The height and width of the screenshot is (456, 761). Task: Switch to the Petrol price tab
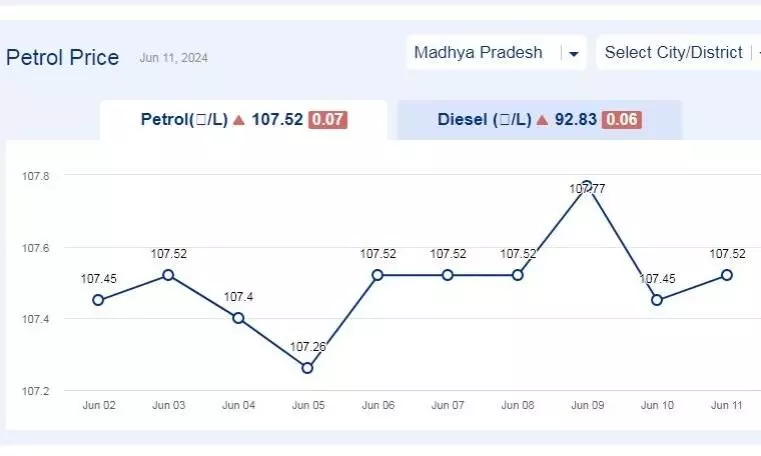tap(244, 120)
